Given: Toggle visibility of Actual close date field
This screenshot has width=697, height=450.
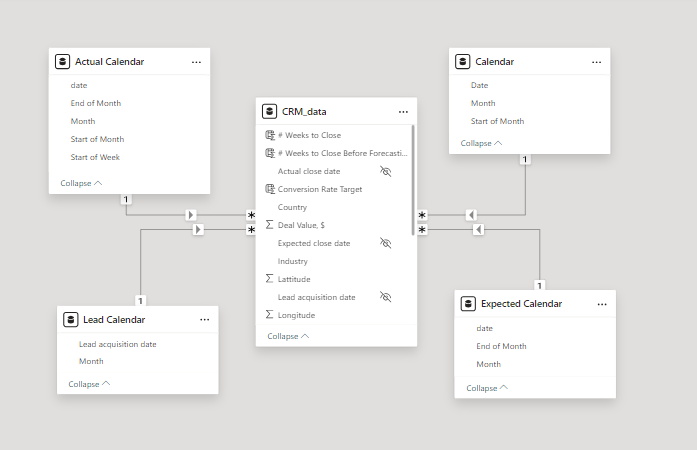Looking at the screenshot, I should click(x=386, y=171).
